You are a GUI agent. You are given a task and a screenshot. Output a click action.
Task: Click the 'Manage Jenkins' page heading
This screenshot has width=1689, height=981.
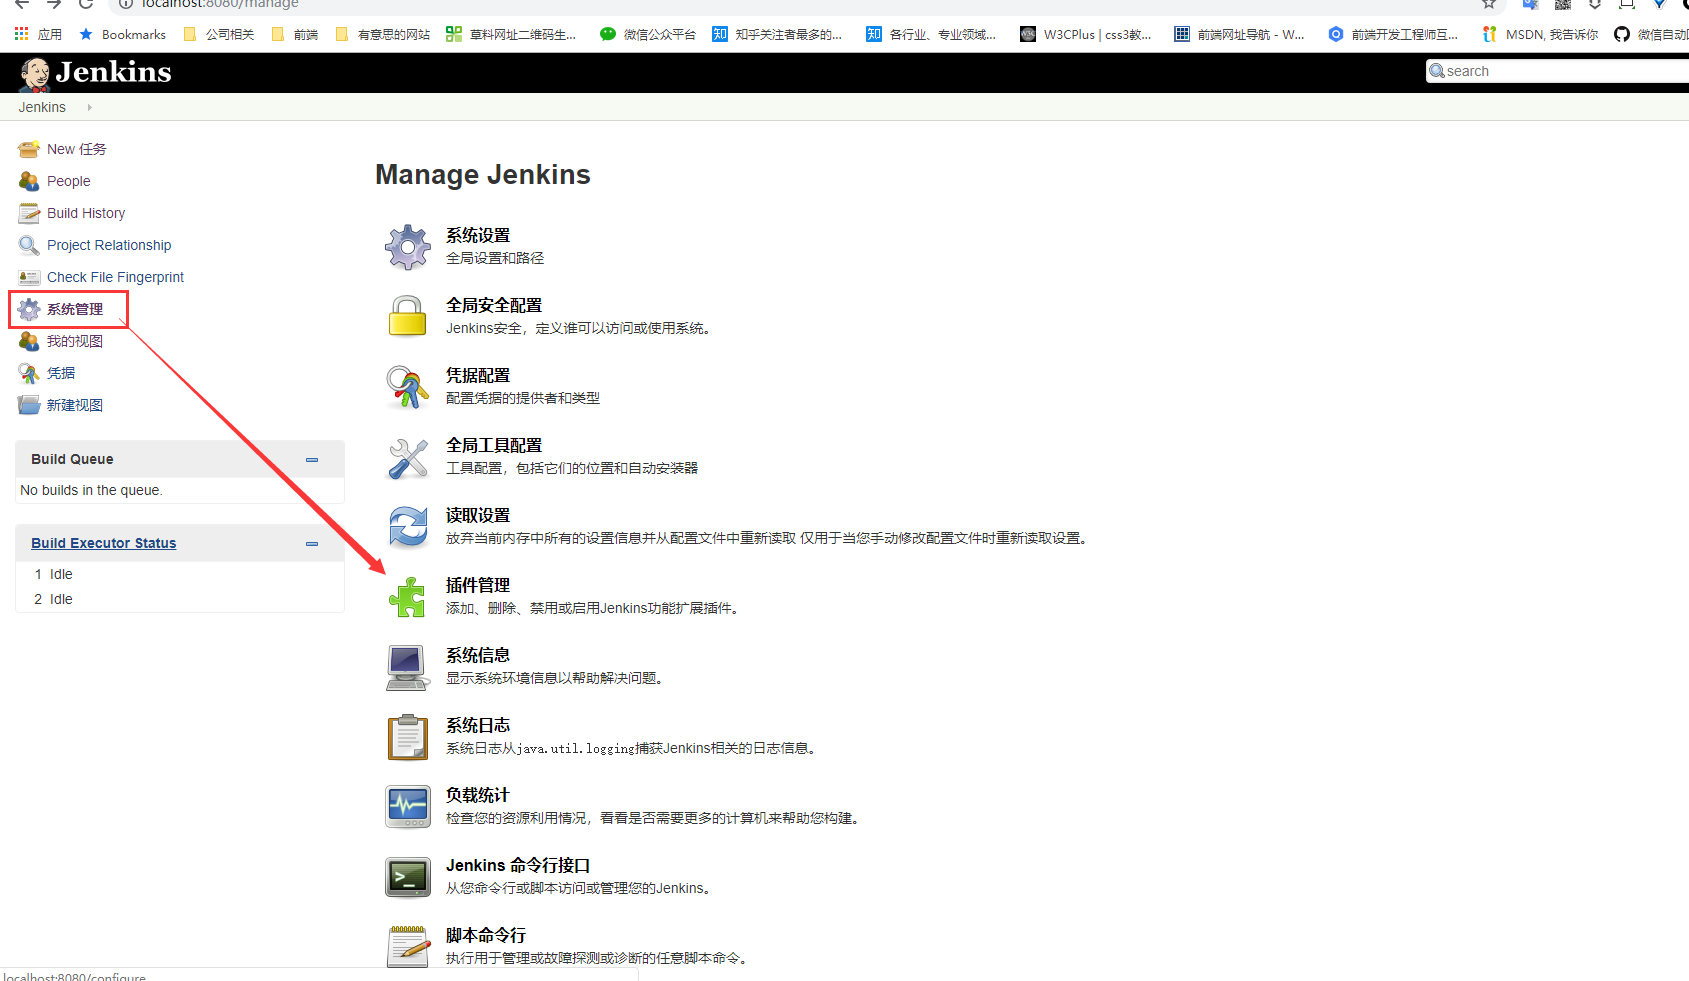483,175
